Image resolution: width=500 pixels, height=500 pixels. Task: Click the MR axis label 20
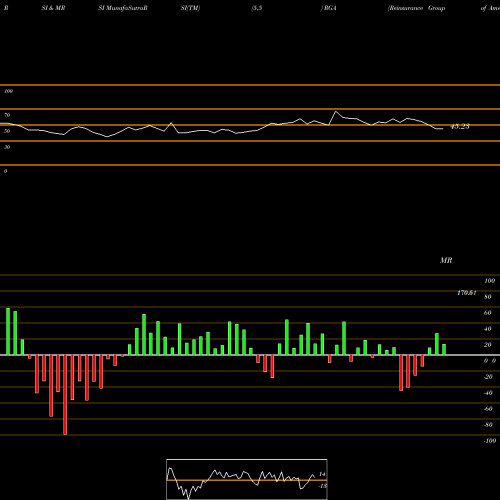pyautogui.click(x=488, y=345)
